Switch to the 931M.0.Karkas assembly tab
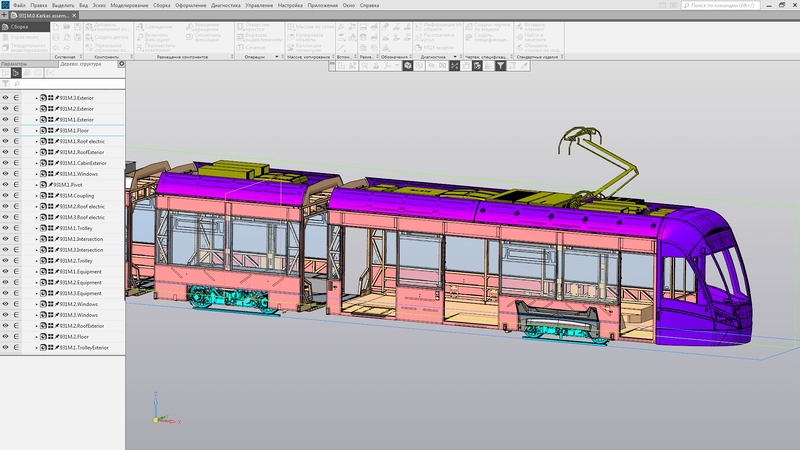The height and width of the screenshot is (450, 800). [45, 16]
